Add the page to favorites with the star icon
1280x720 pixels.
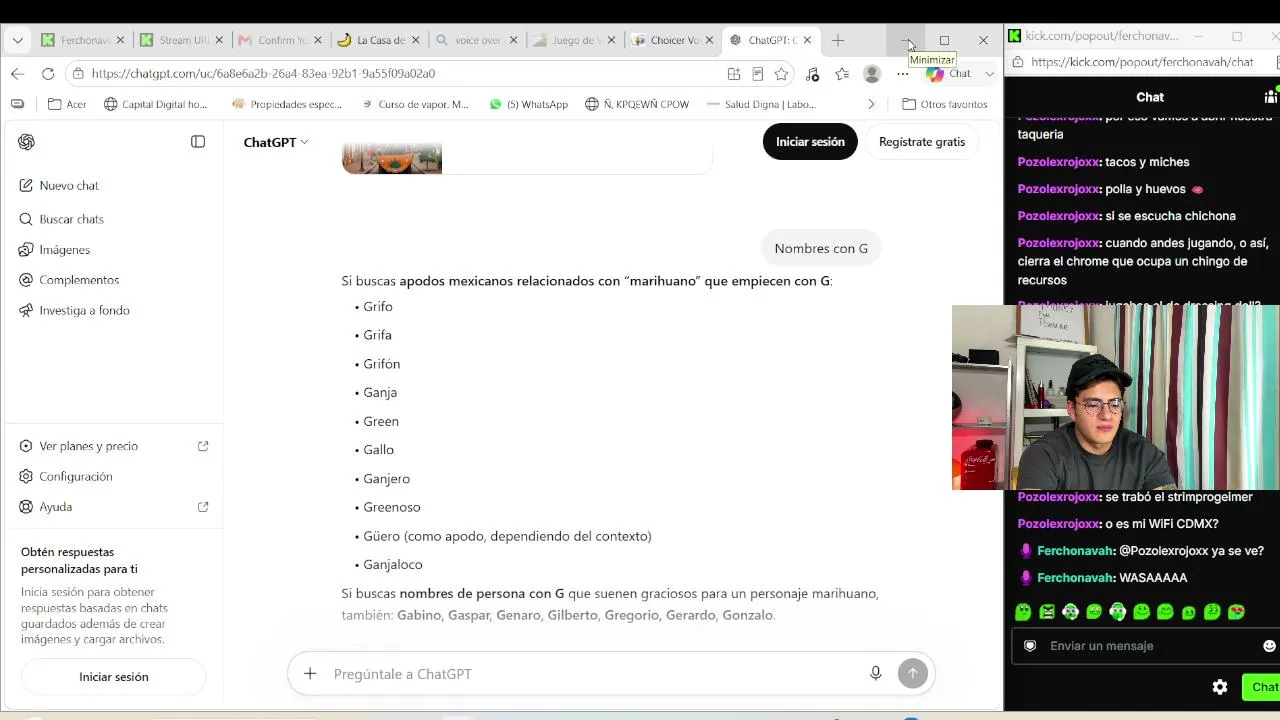point(781,74)
